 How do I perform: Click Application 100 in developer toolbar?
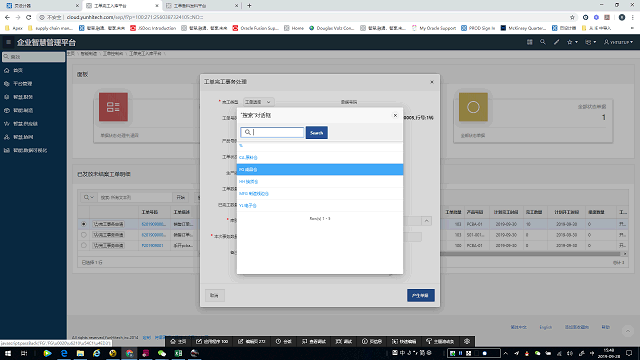212,341
